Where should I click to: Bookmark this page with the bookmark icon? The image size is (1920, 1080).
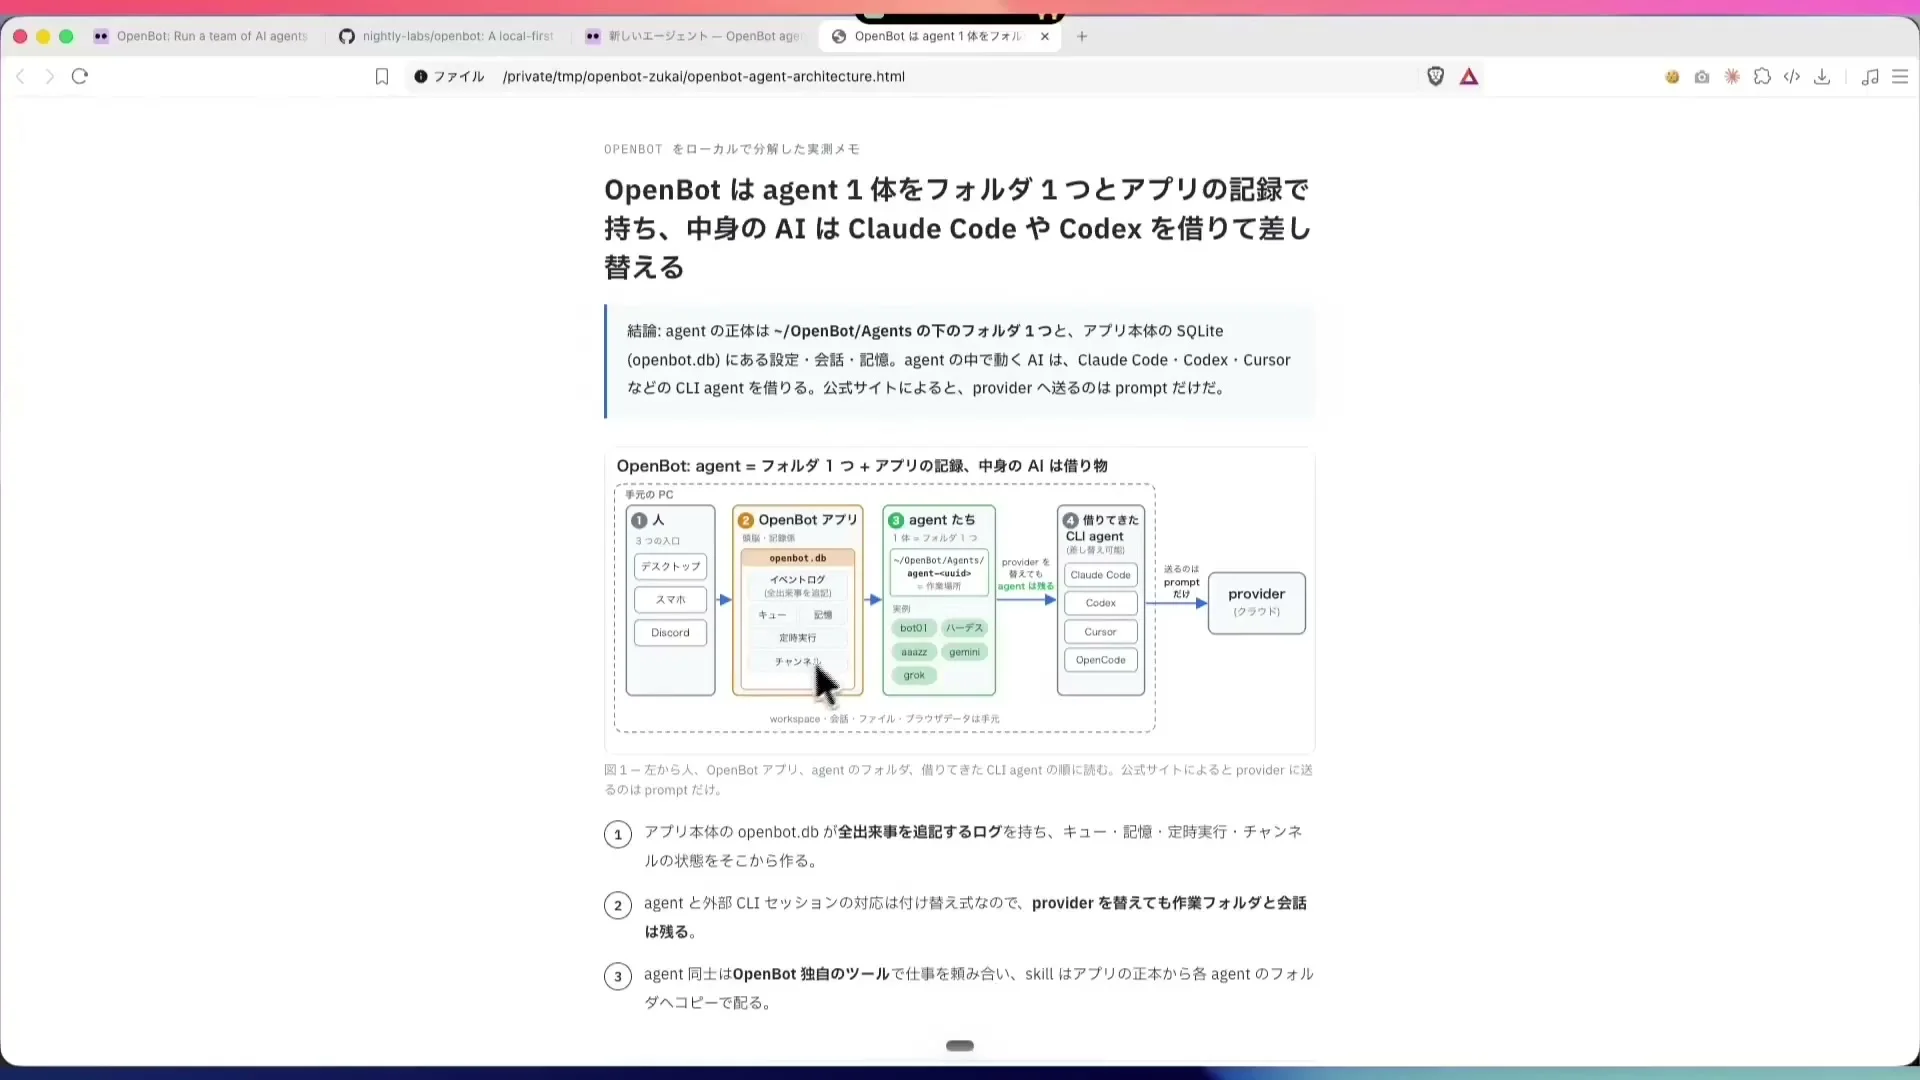[382, 77]
